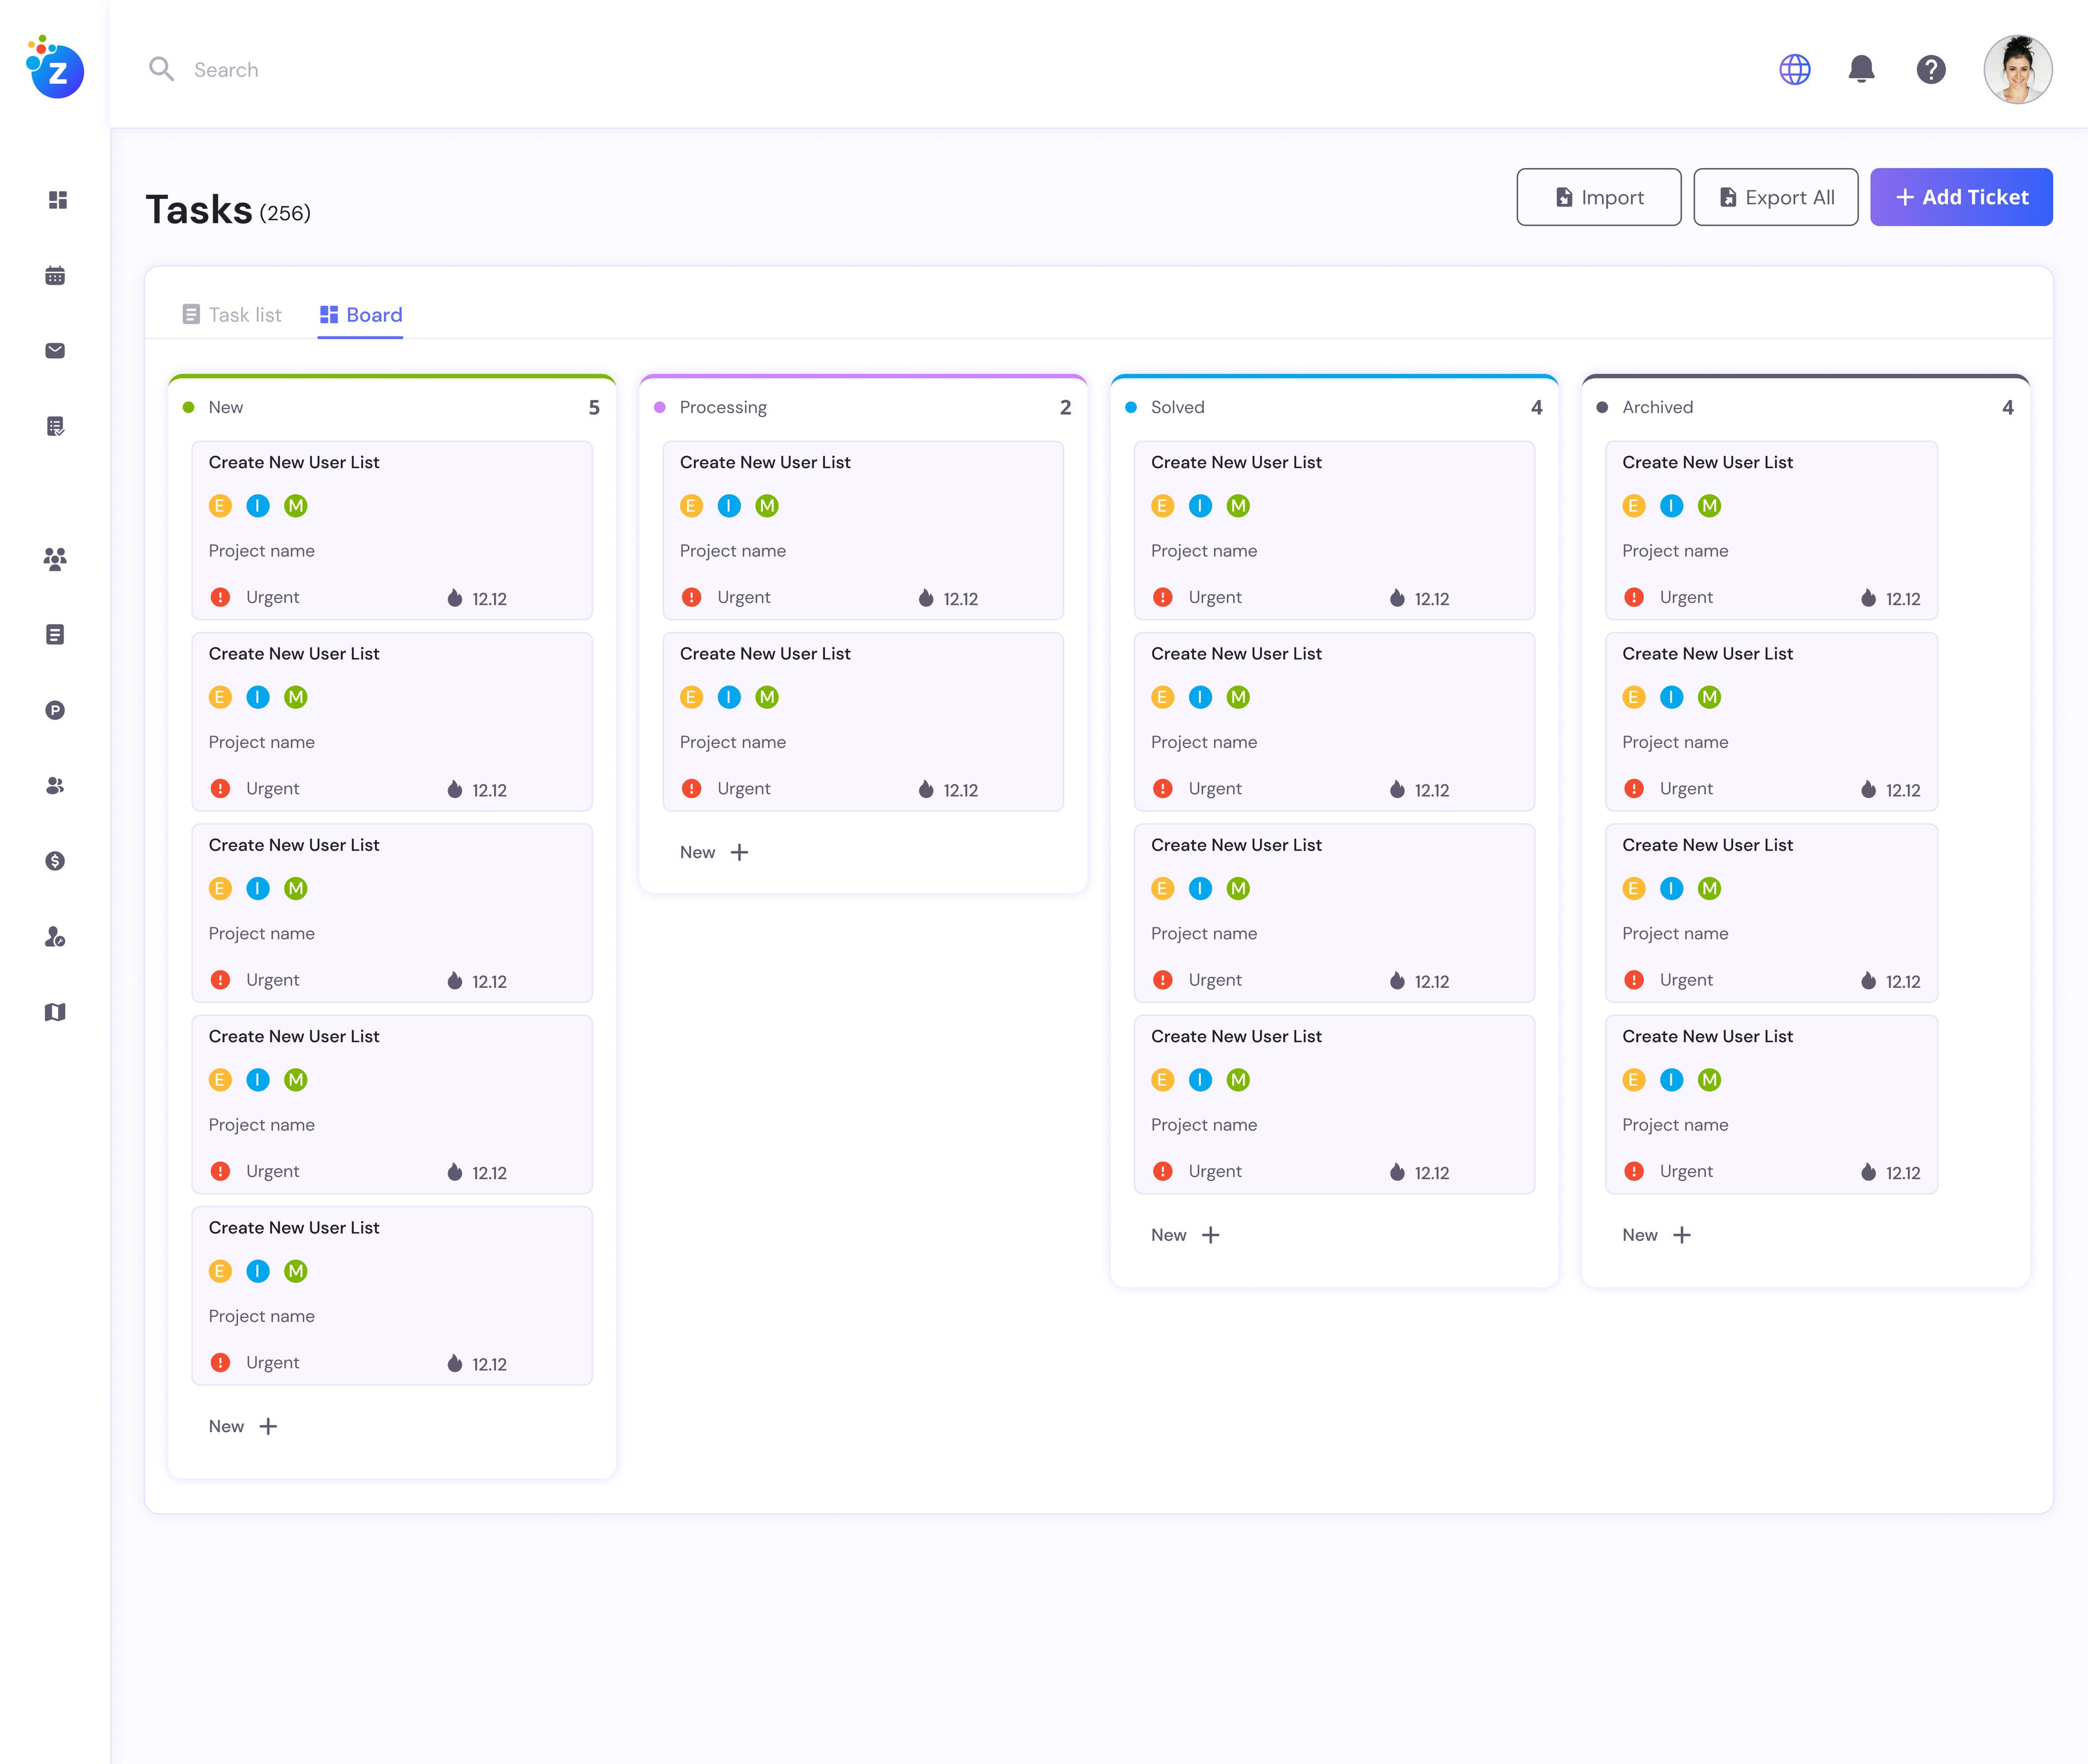2088x1764 pixels.
Task: Click Project name on fifth New card
Action: click(261, 1316)
